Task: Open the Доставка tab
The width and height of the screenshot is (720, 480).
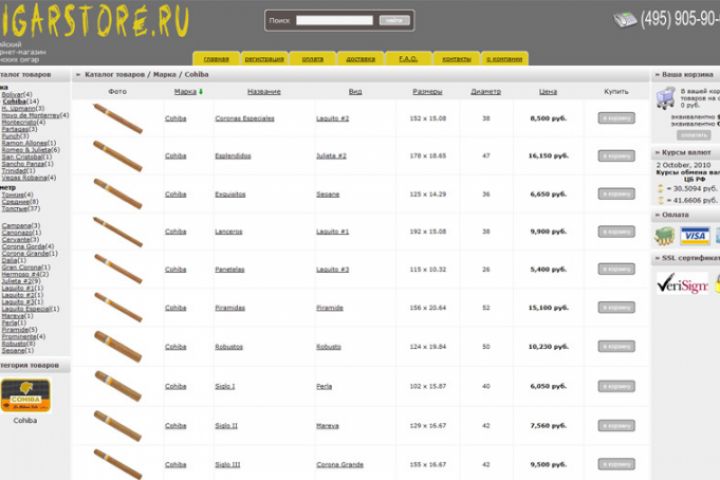Action: point(360,59)
